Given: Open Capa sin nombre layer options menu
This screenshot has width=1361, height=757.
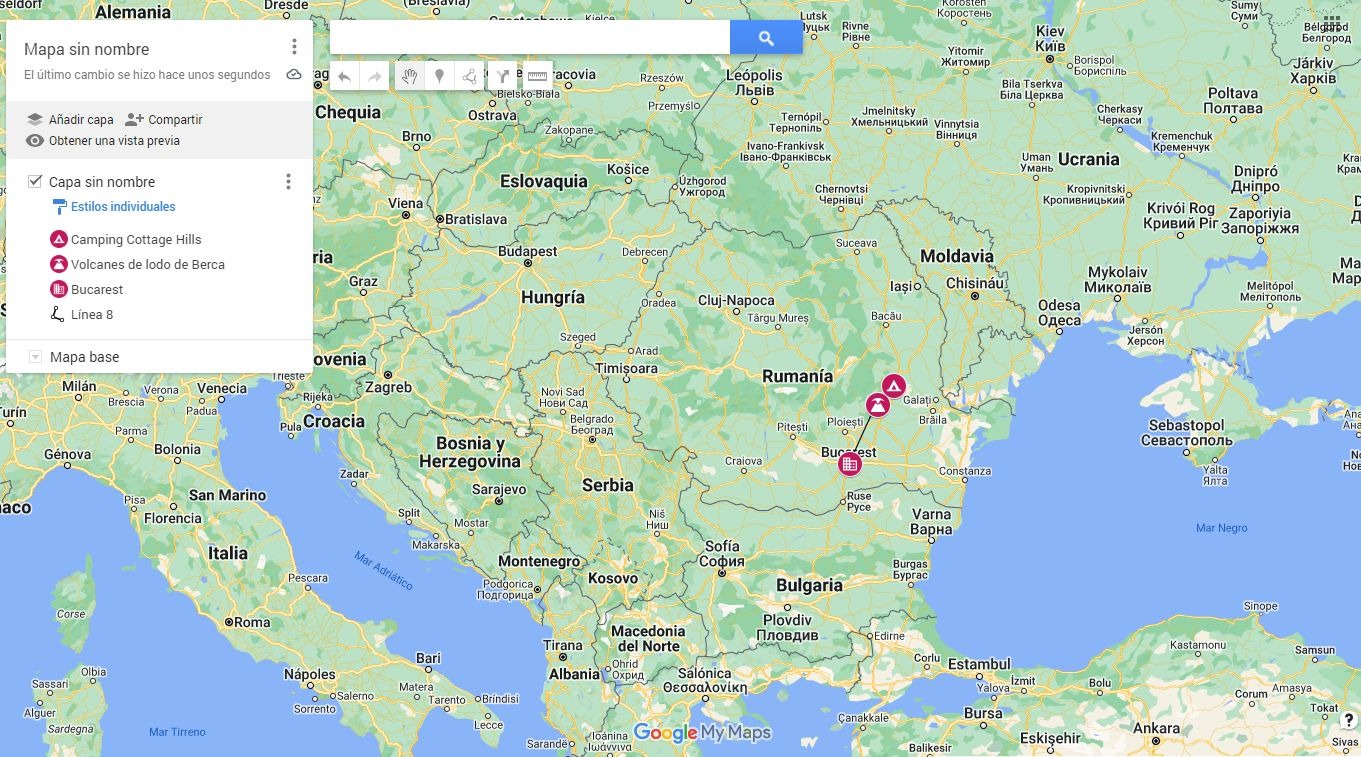Looking at the screenshot, I should (x=288, y=181).
